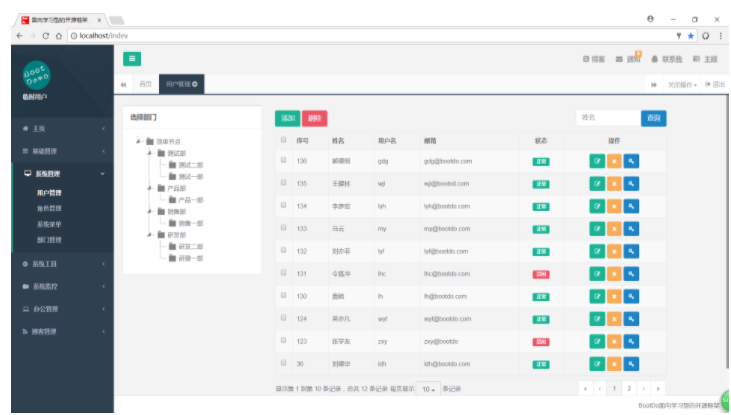Open the 主页 sidebar menu
Viewport: 731px width, 415px height.
click(x=62, y=129)
